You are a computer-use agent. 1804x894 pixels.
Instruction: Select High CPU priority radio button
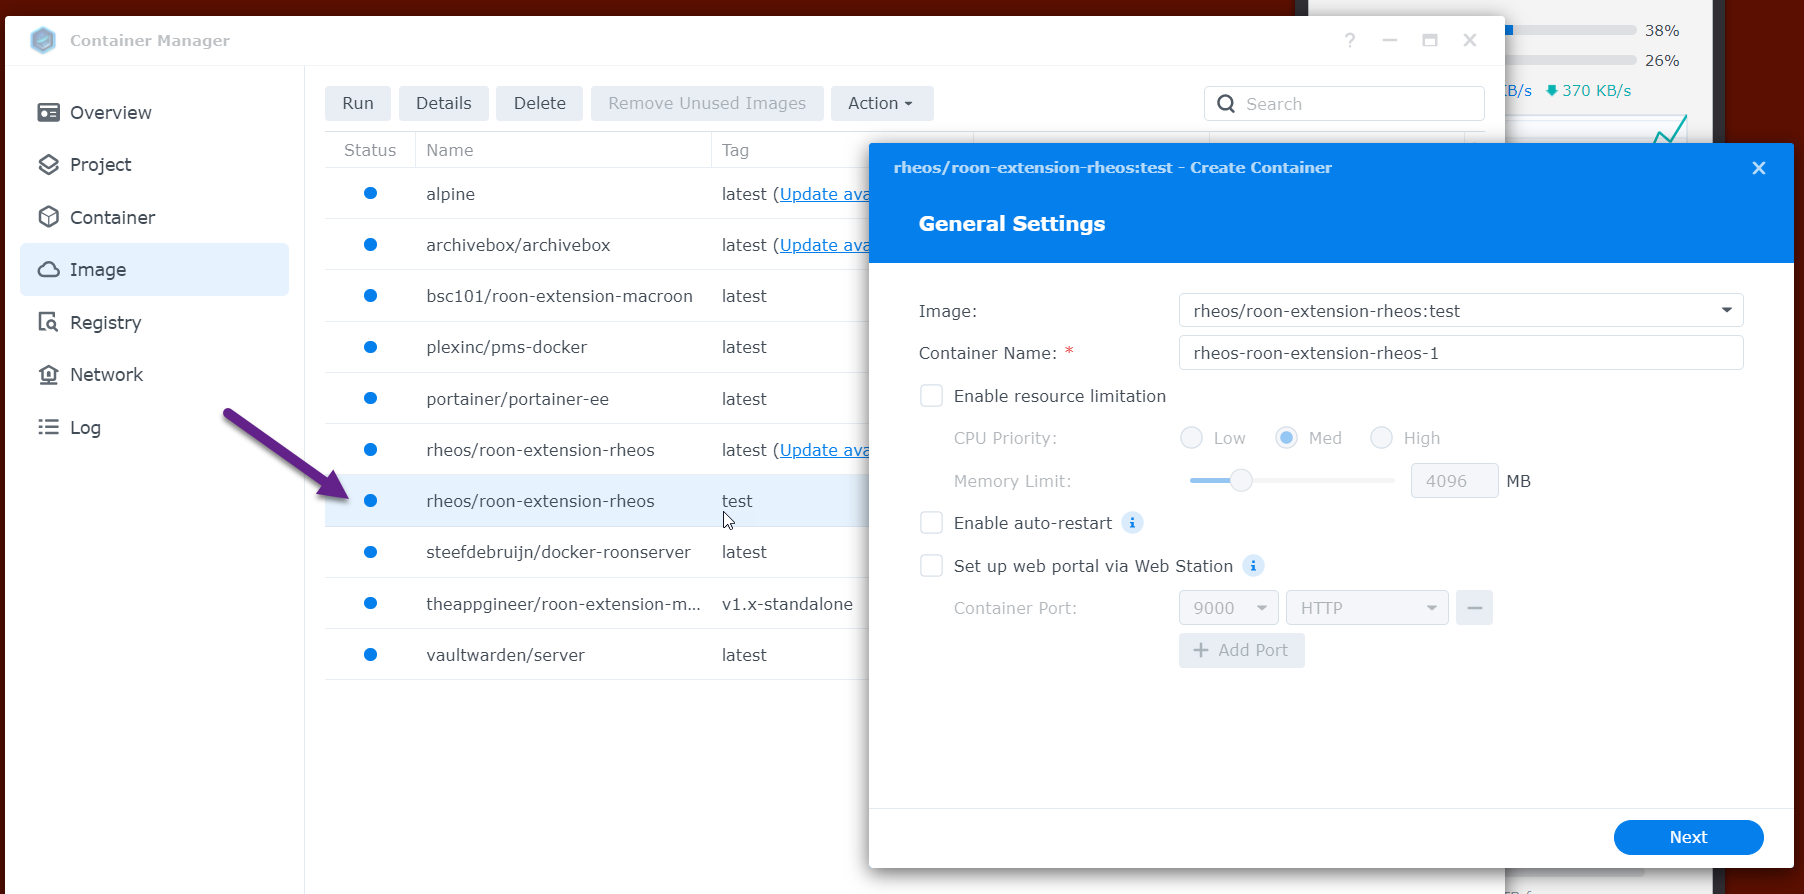1381,438
